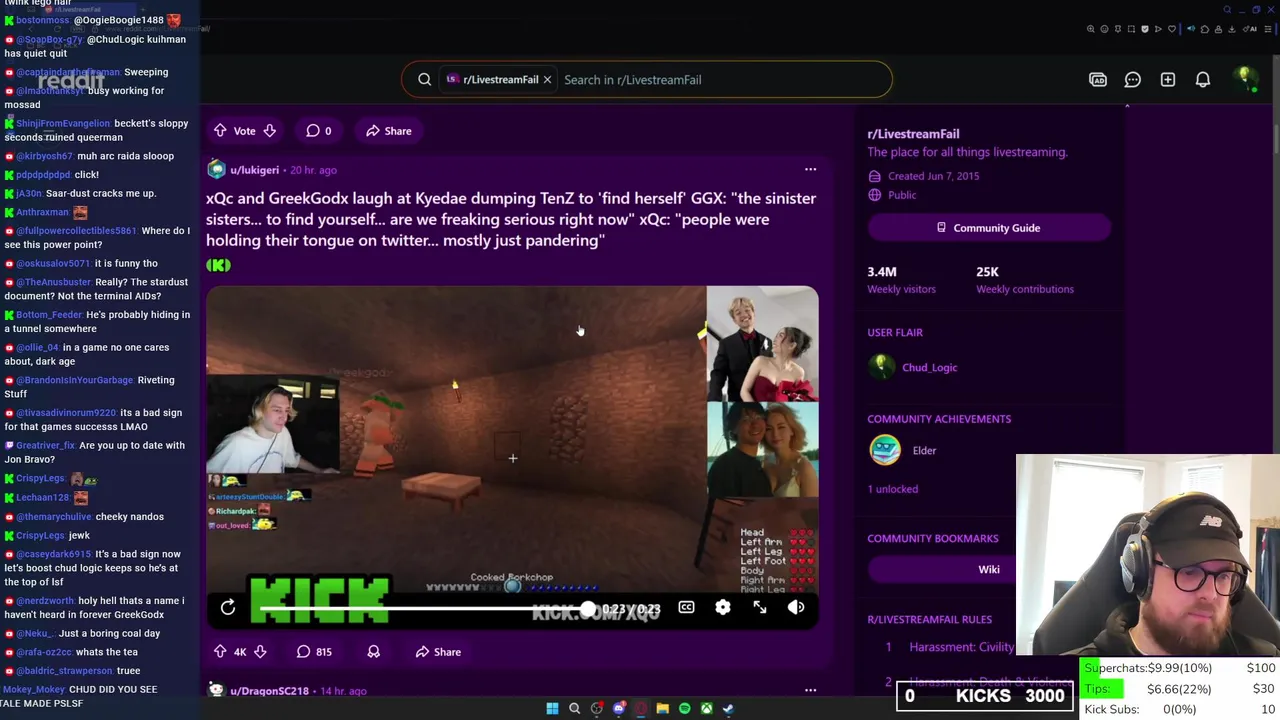This screenshot has height=720, width=1280.
Task: Open overflow menu for u/DragonSC218 post
Action: [810, 690]
